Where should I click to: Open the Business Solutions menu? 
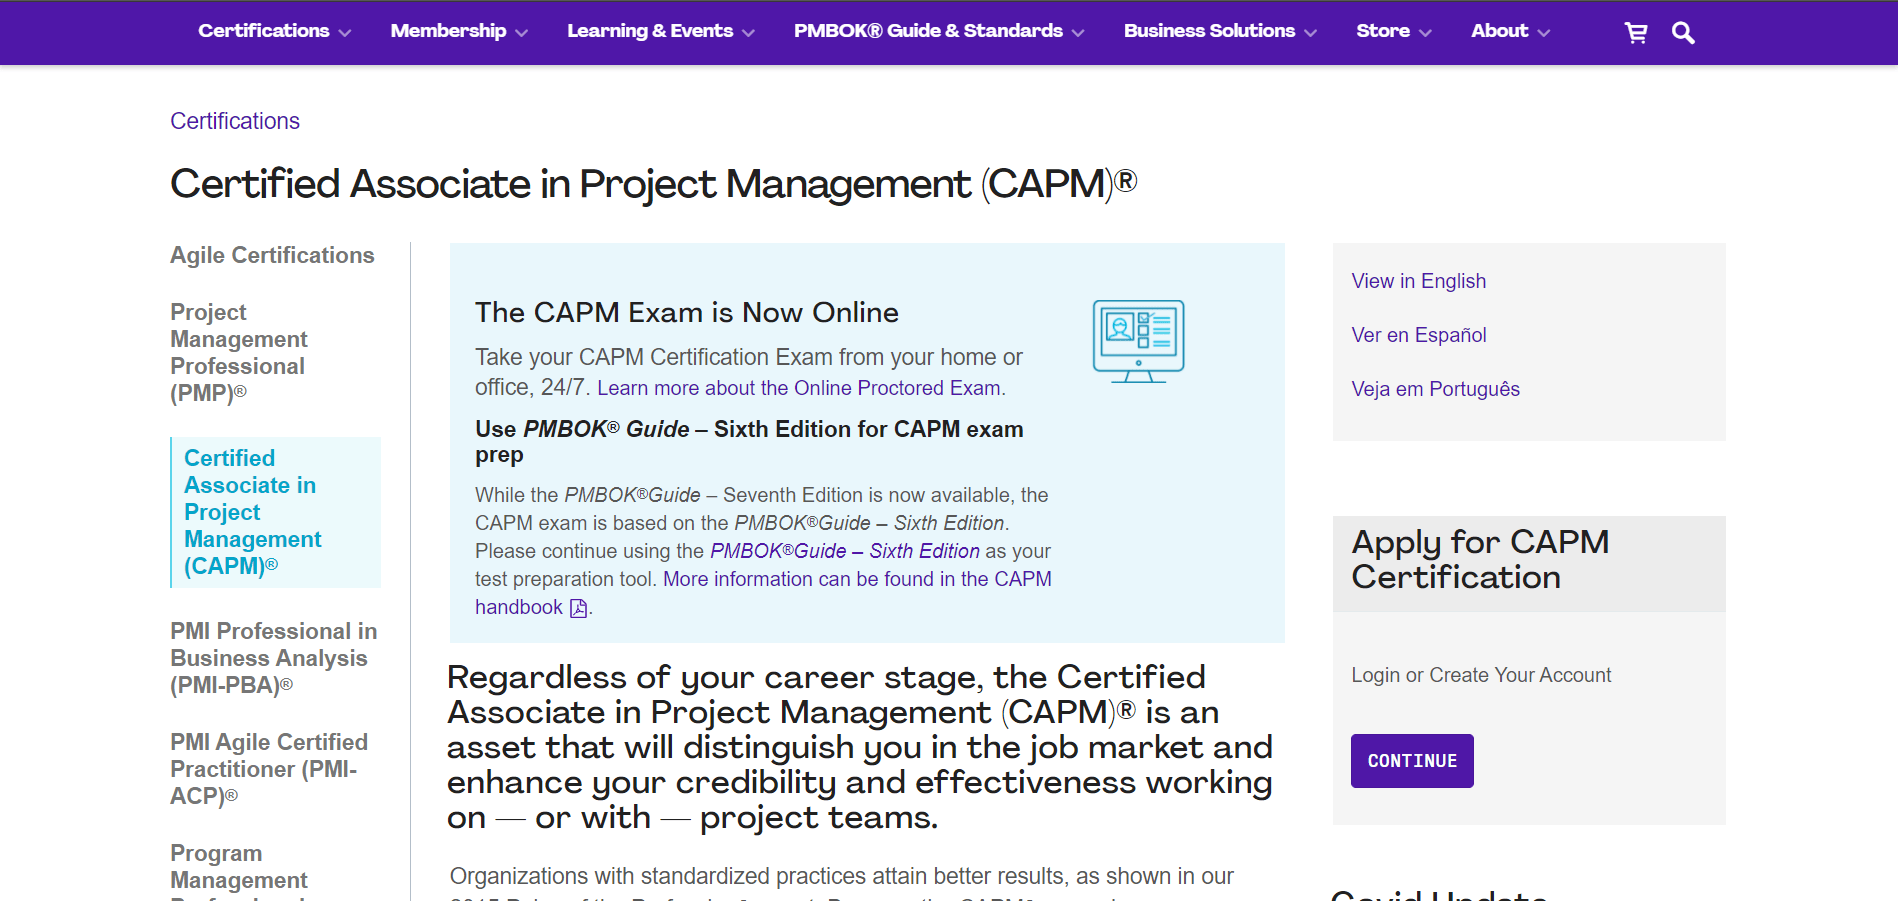pos(1209,31)
